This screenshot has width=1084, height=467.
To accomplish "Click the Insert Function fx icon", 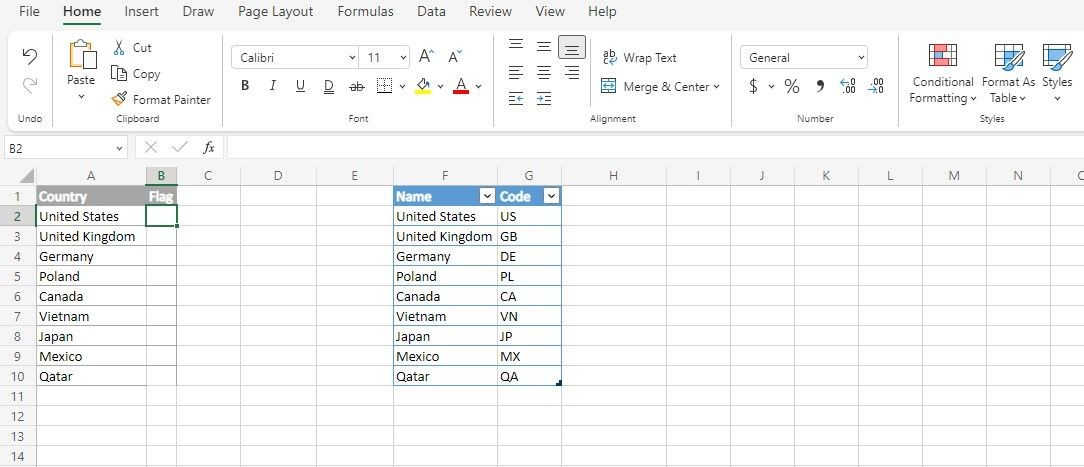I will tap(209, 148).
